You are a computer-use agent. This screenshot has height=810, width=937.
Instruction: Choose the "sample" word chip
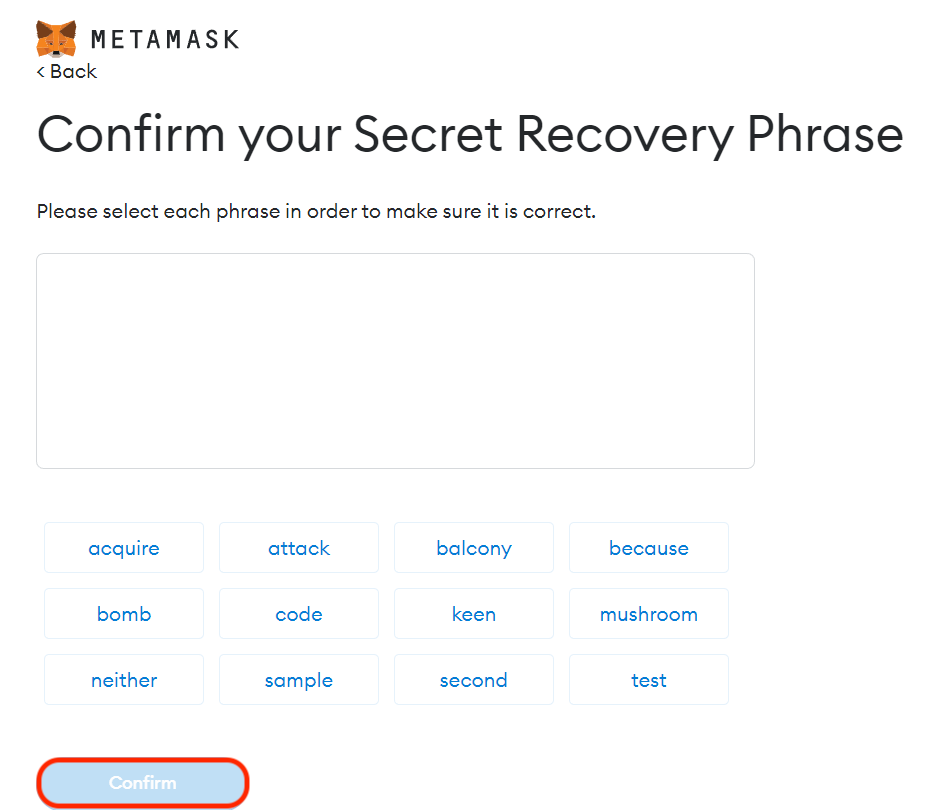pyautogui.click(x=299, y=680)
